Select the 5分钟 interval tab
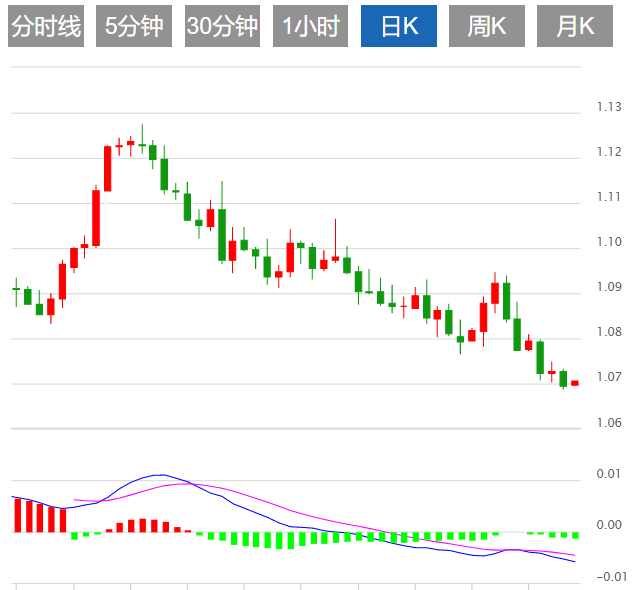 (x=134, y=26)
